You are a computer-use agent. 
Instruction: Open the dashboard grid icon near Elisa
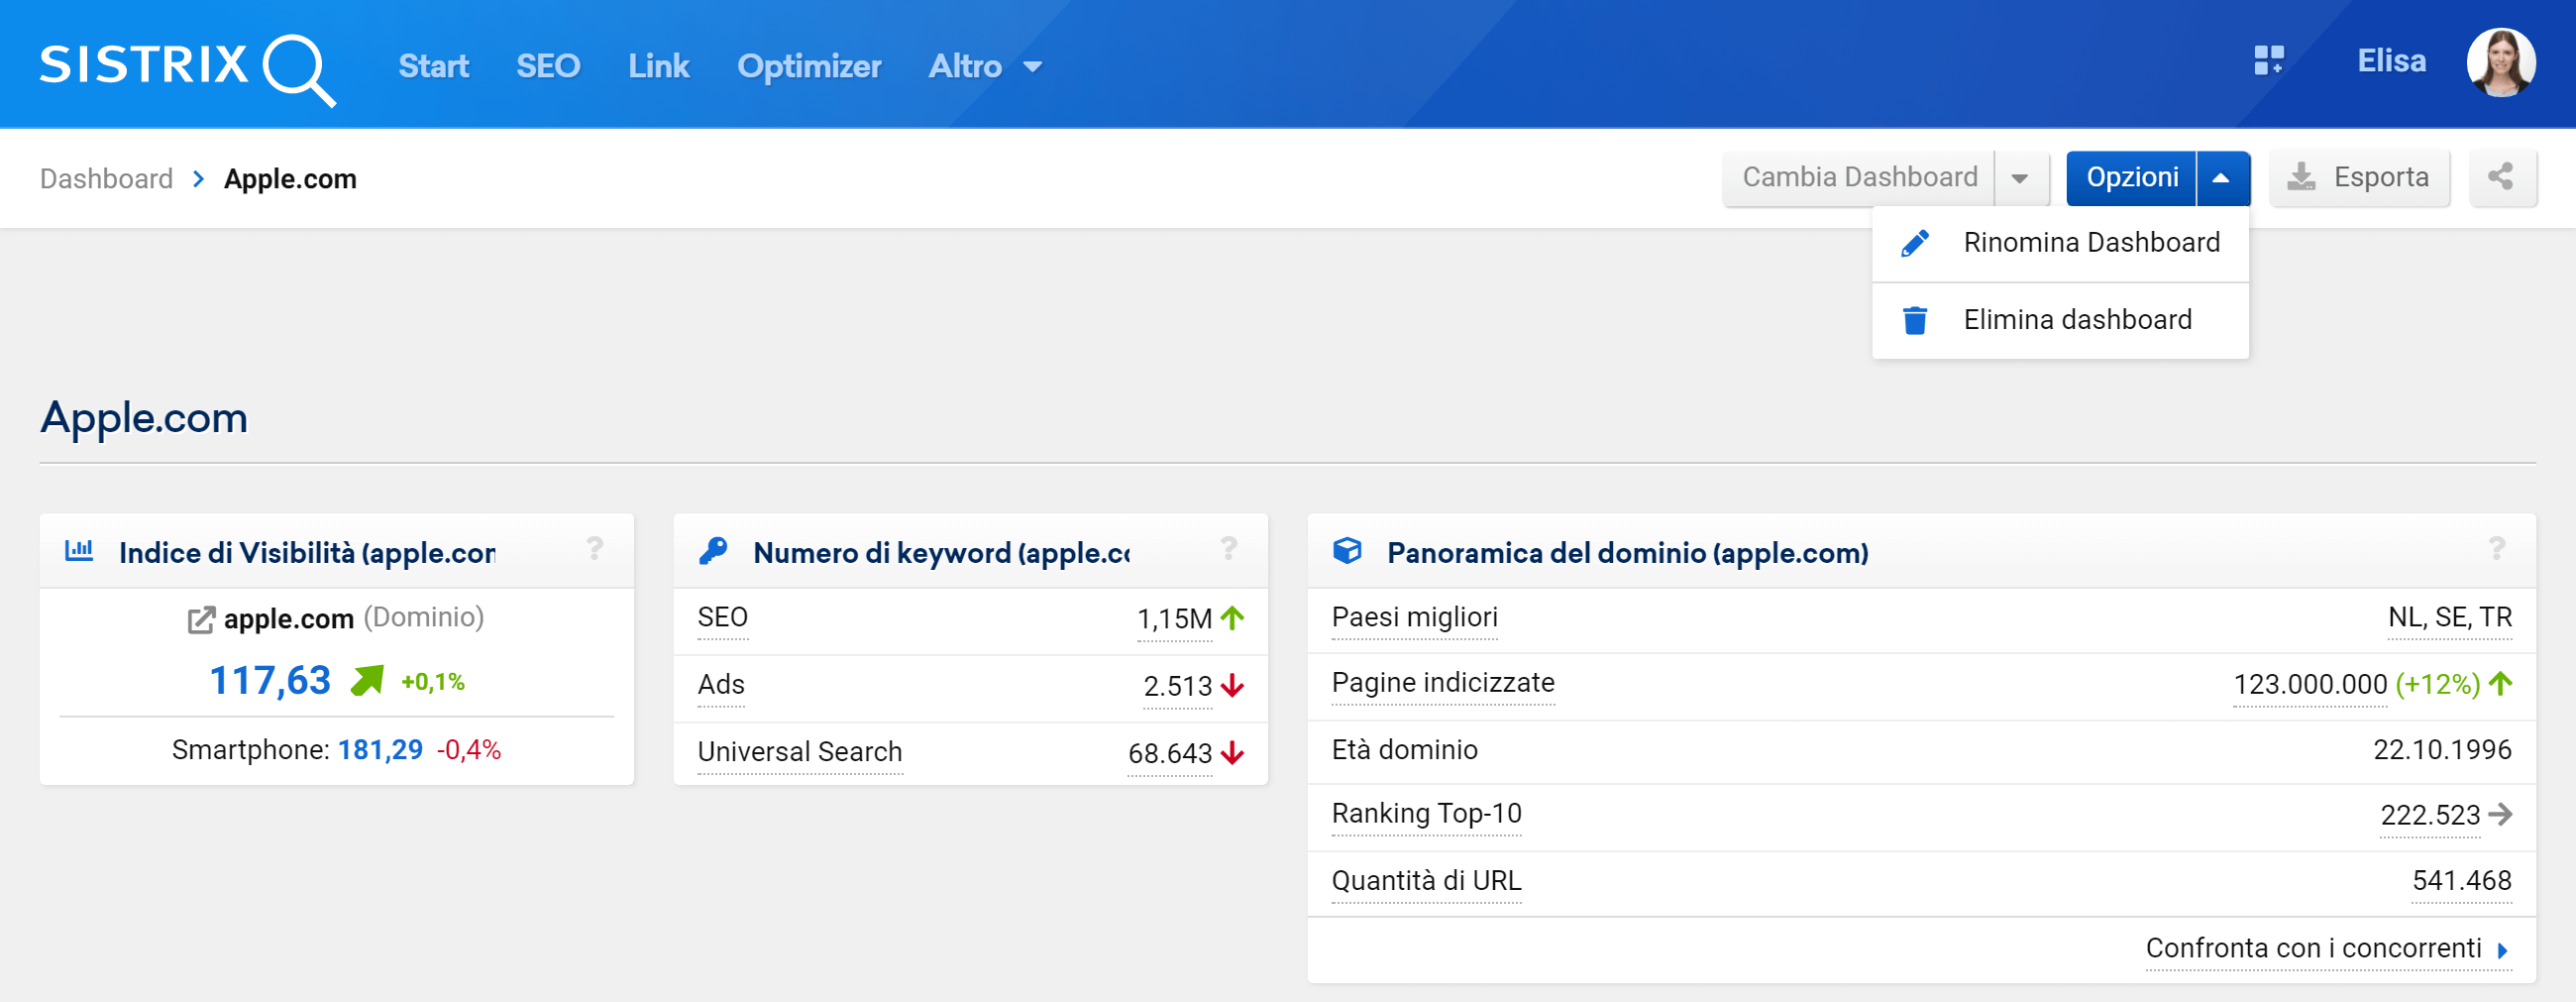click(2268, 61)
